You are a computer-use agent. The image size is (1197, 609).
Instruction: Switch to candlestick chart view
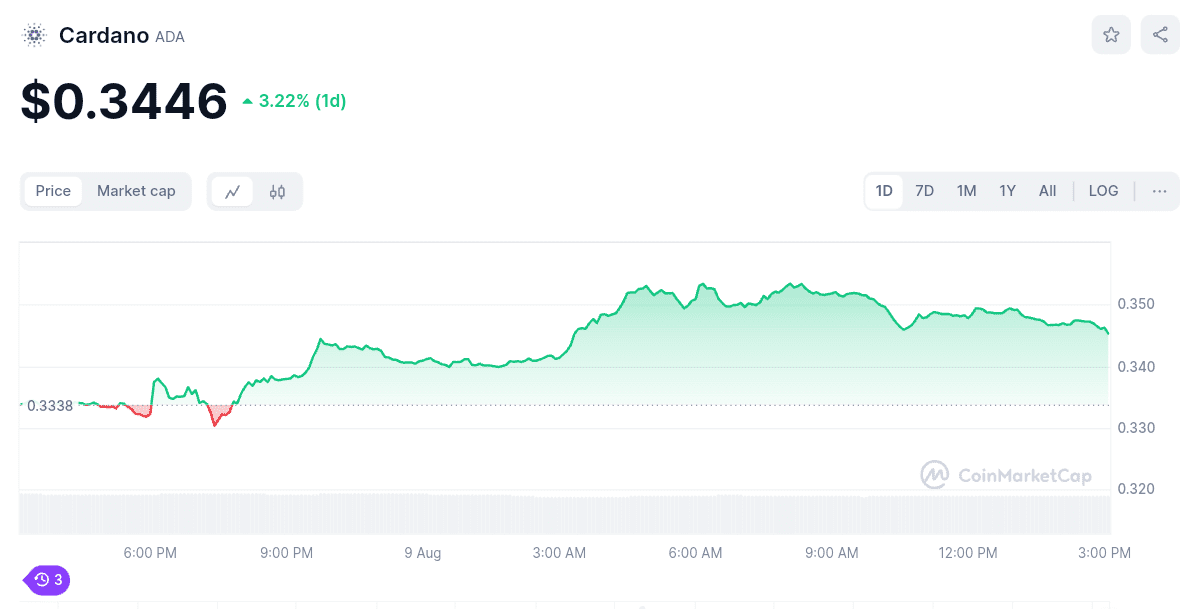coord(277,192)
